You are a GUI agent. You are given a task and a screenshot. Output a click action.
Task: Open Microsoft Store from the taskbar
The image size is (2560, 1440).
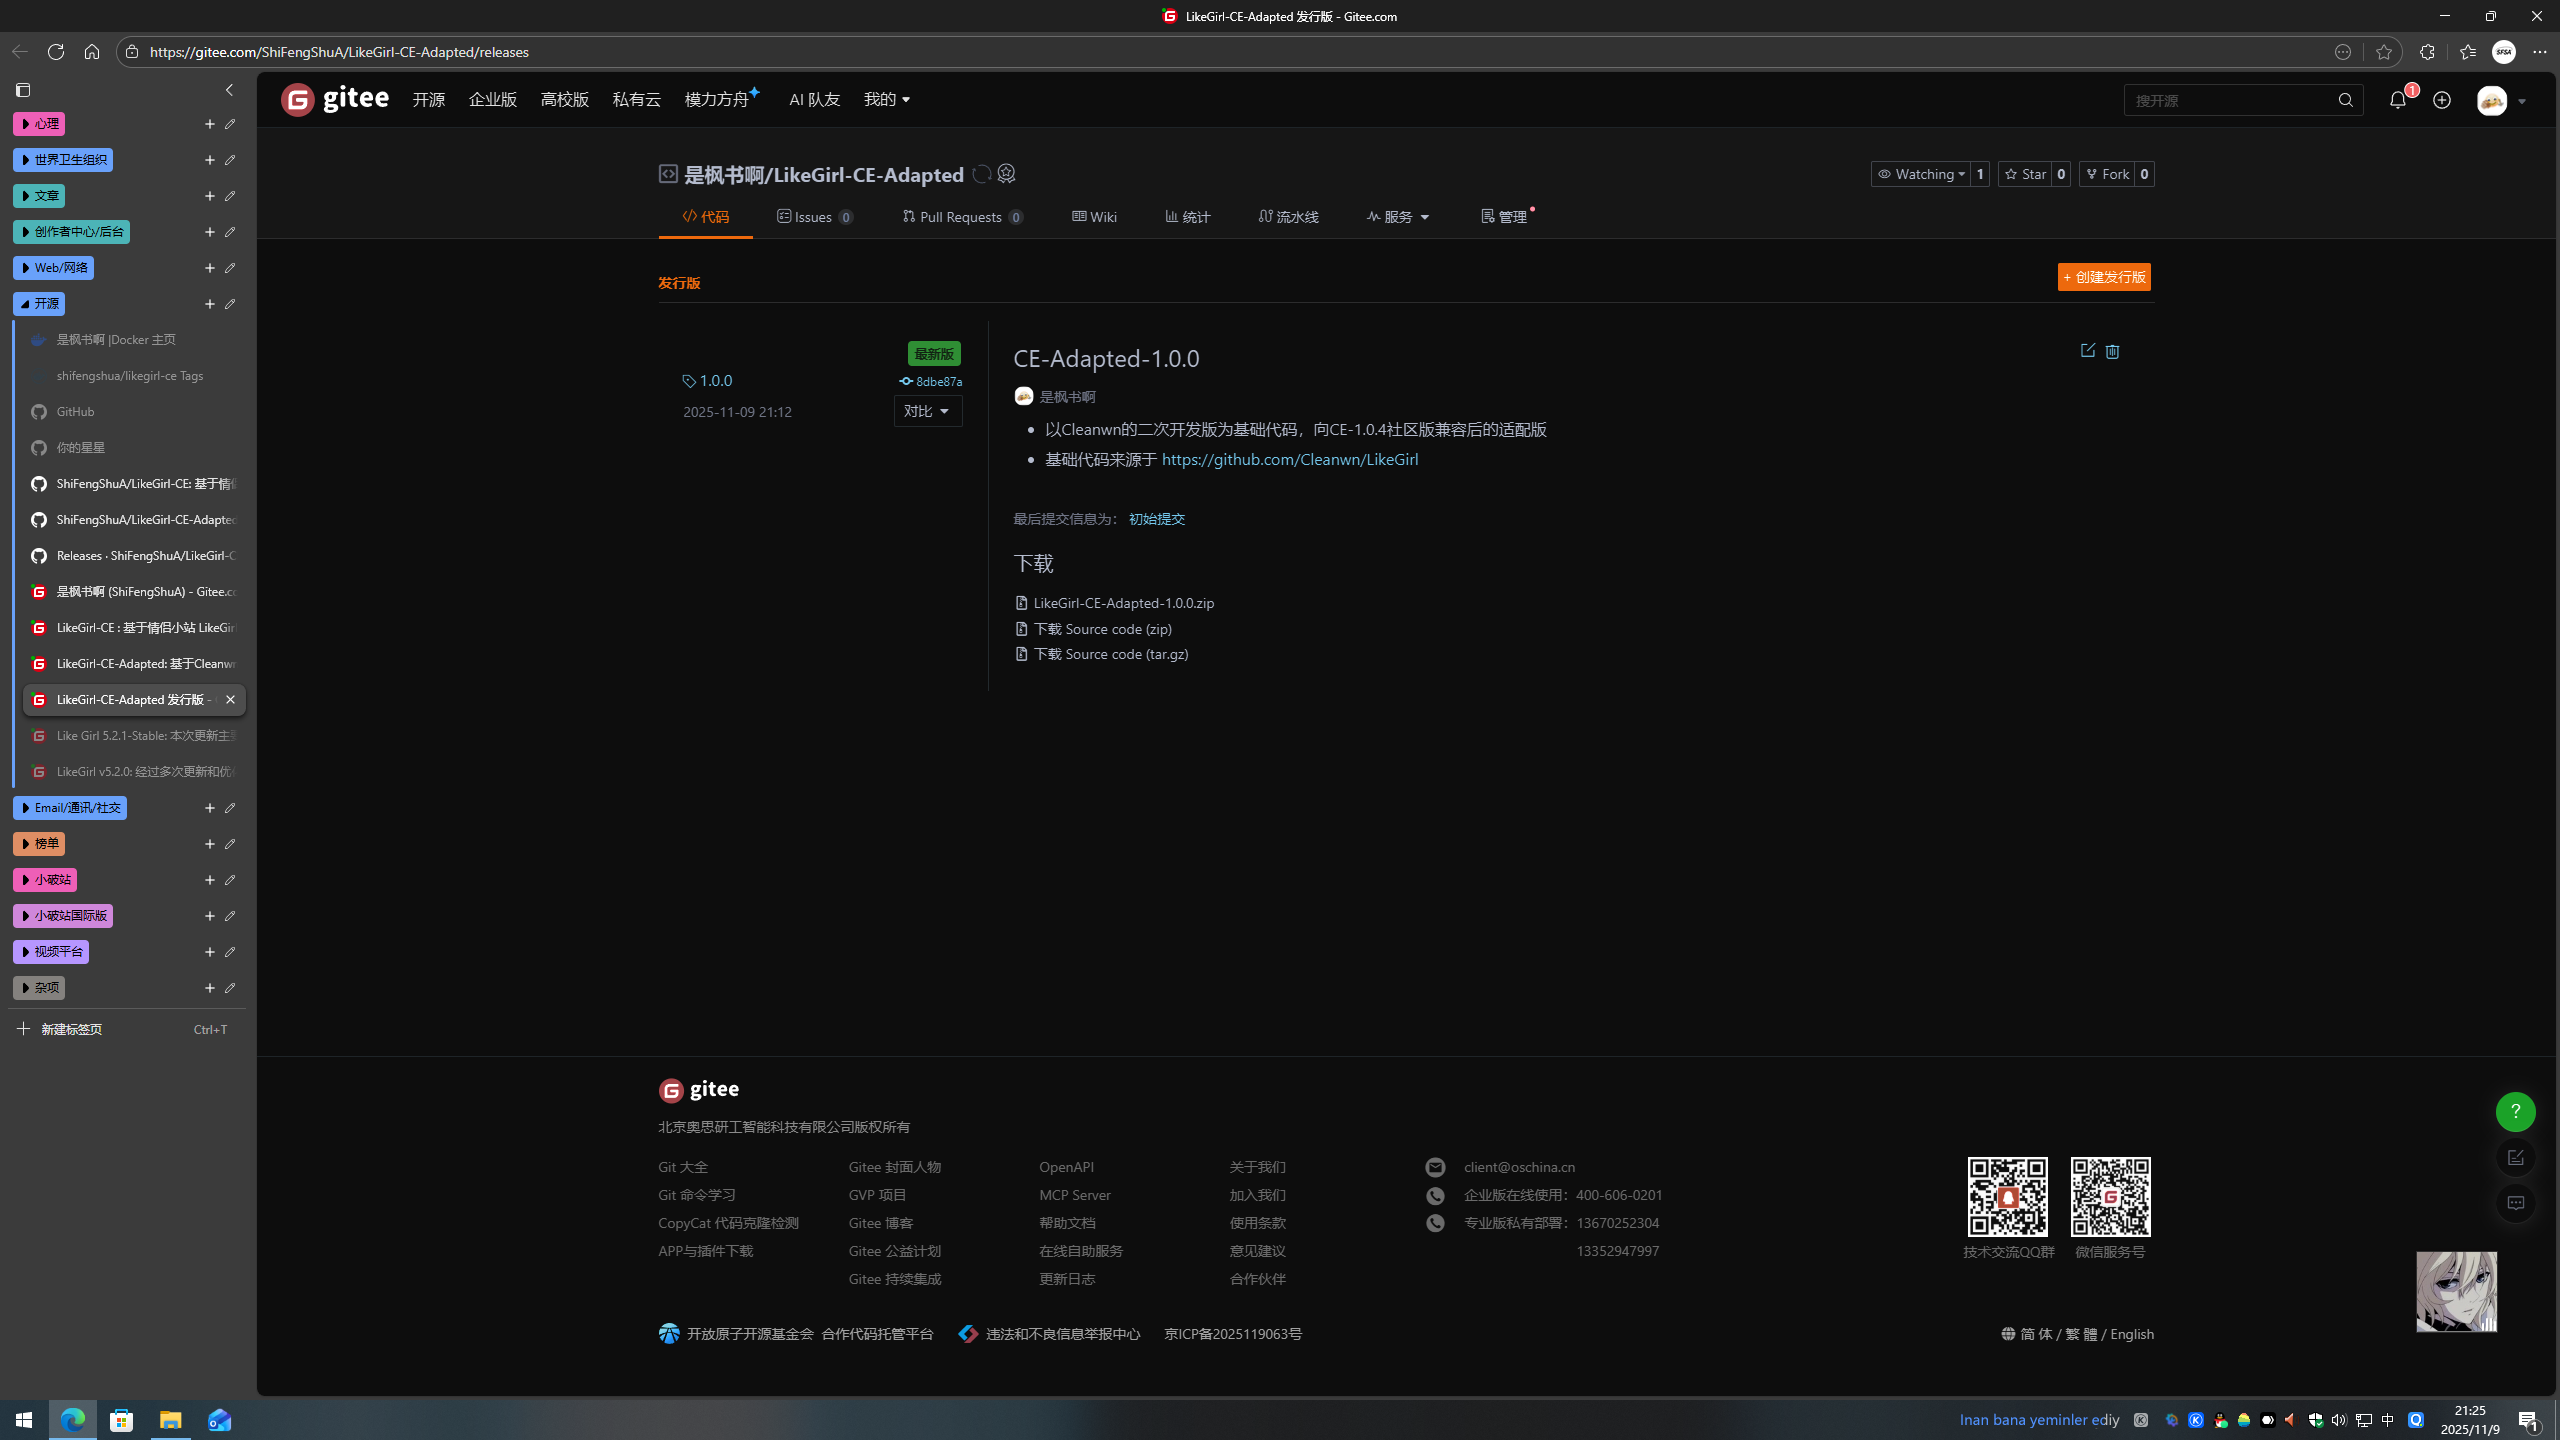pyautogui.click(x=122, y=1420)
